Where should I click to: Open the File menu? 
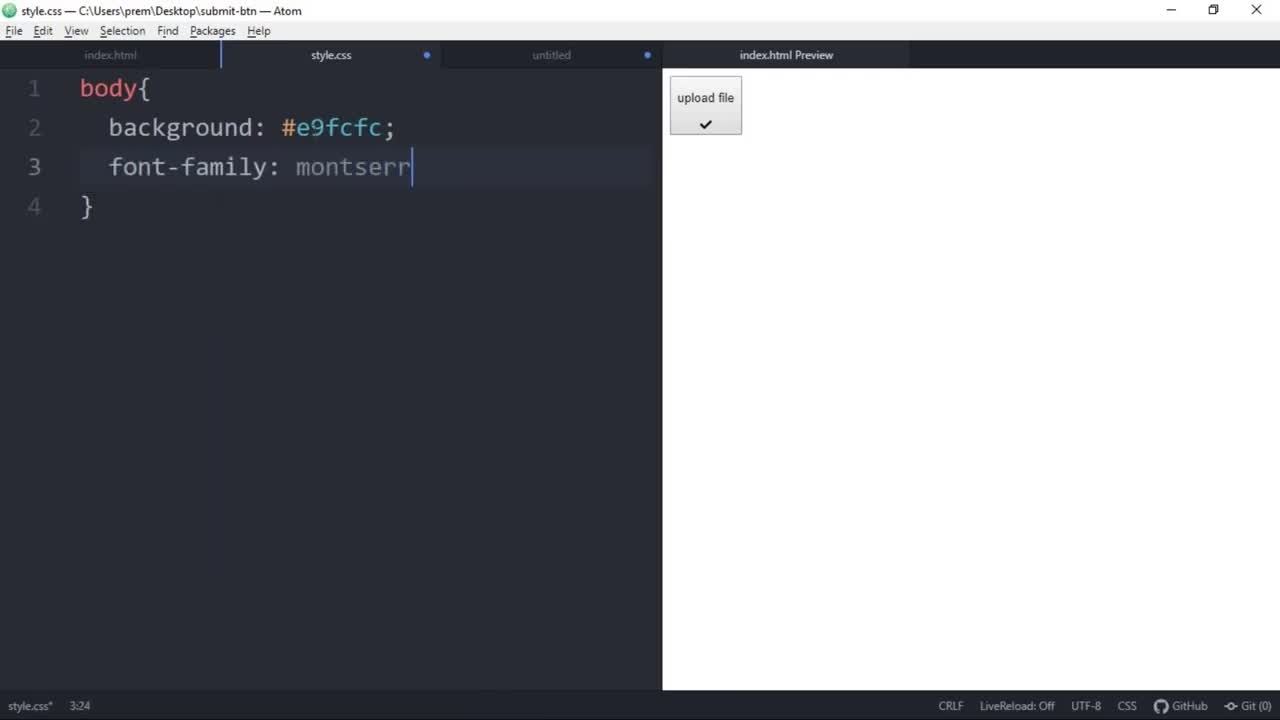[x=14, y=31]
